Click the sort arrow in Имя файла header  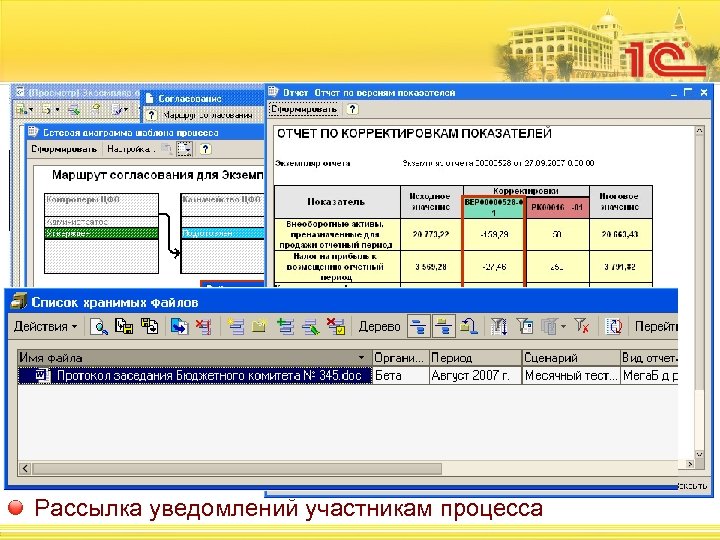(362, 357)
